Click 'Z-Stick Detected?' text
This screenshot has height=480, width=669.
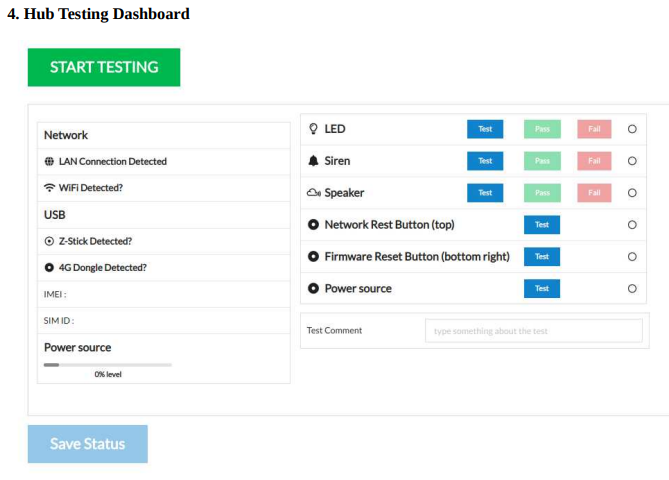[95, 241]
